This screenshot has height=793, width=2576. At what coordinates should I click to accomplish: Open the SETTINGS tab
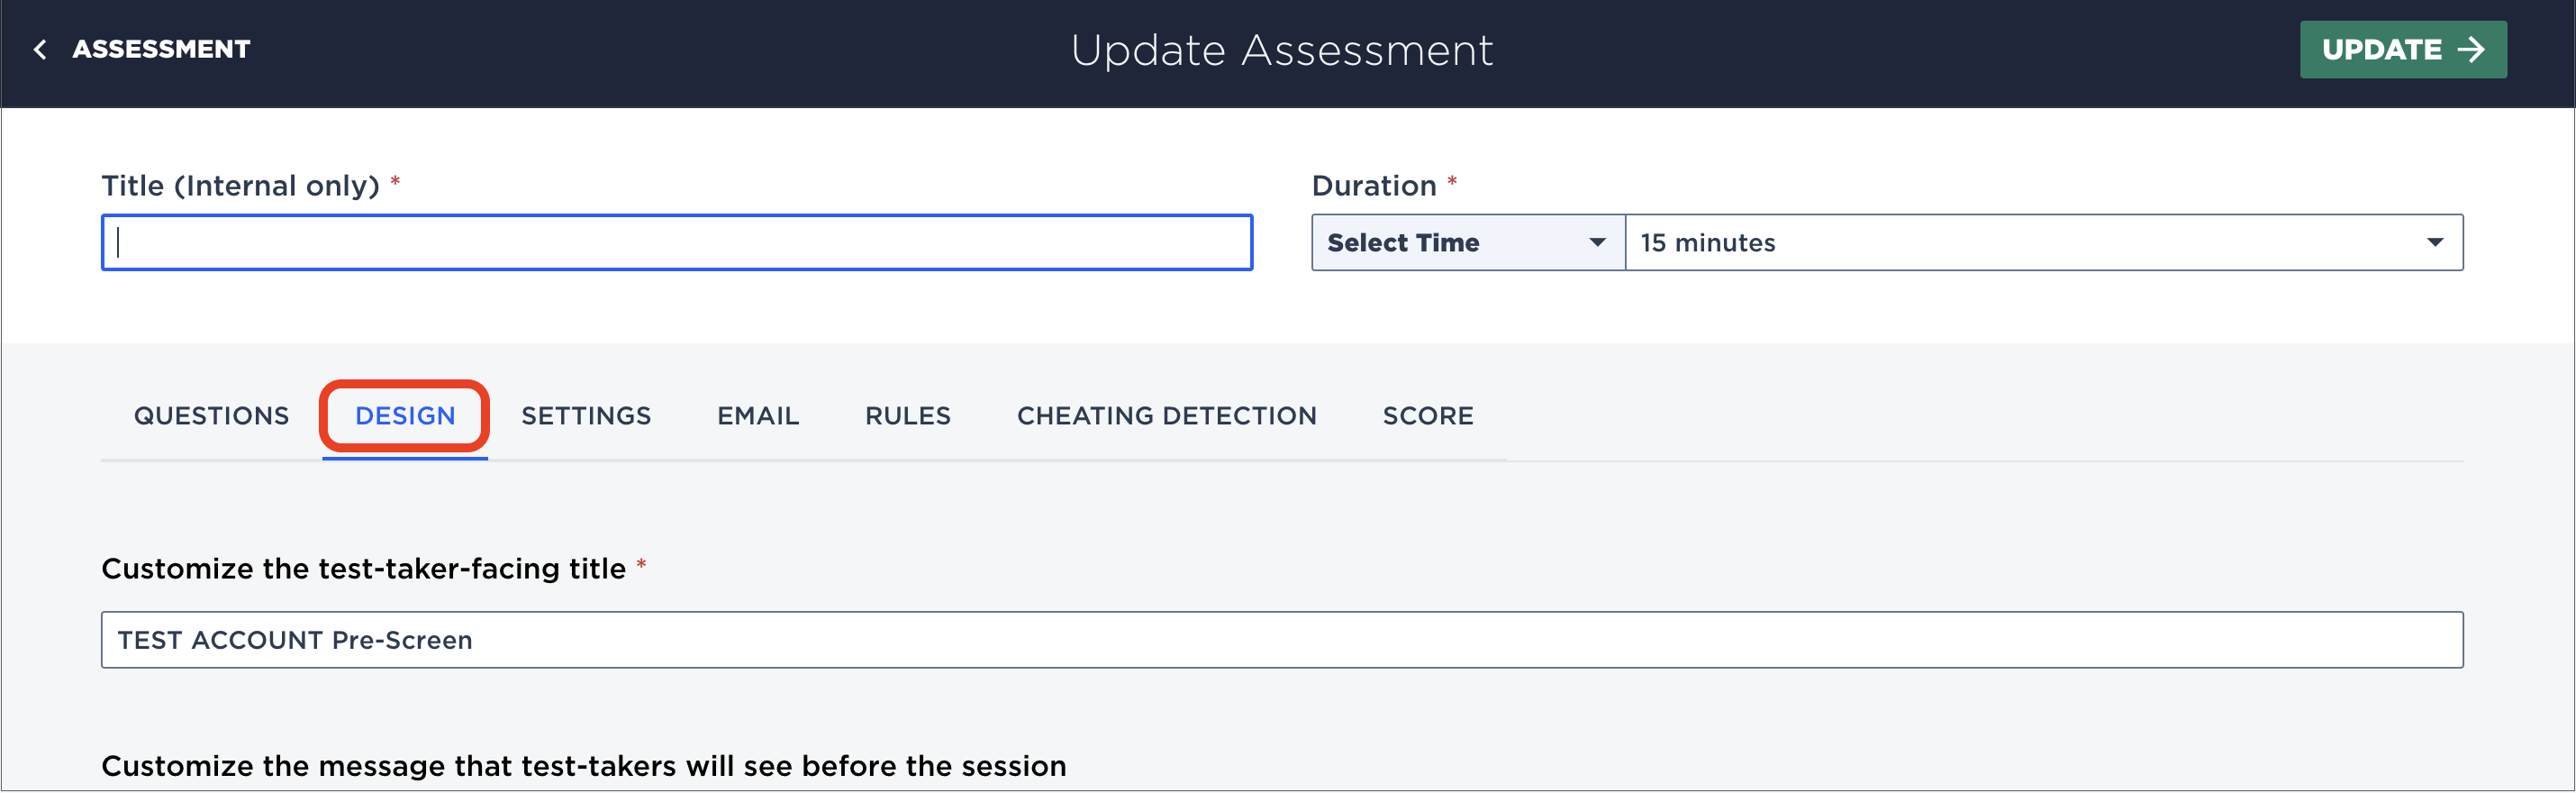586,415
